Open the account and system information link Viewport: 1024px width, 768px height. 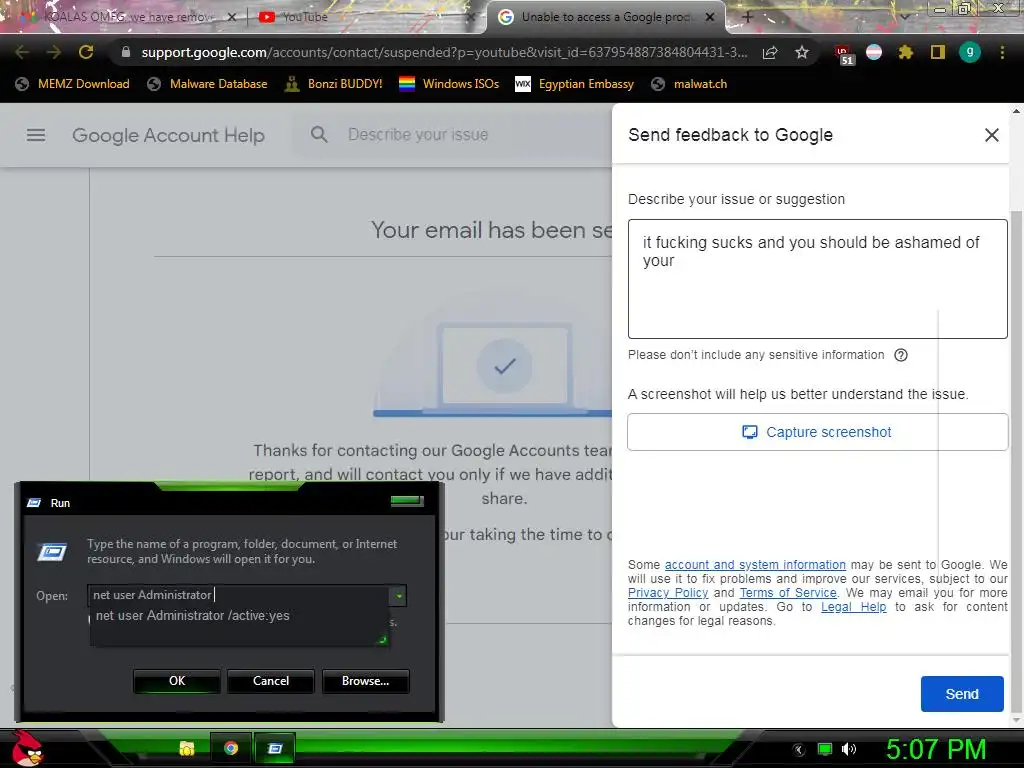click(x=755, y=564)
